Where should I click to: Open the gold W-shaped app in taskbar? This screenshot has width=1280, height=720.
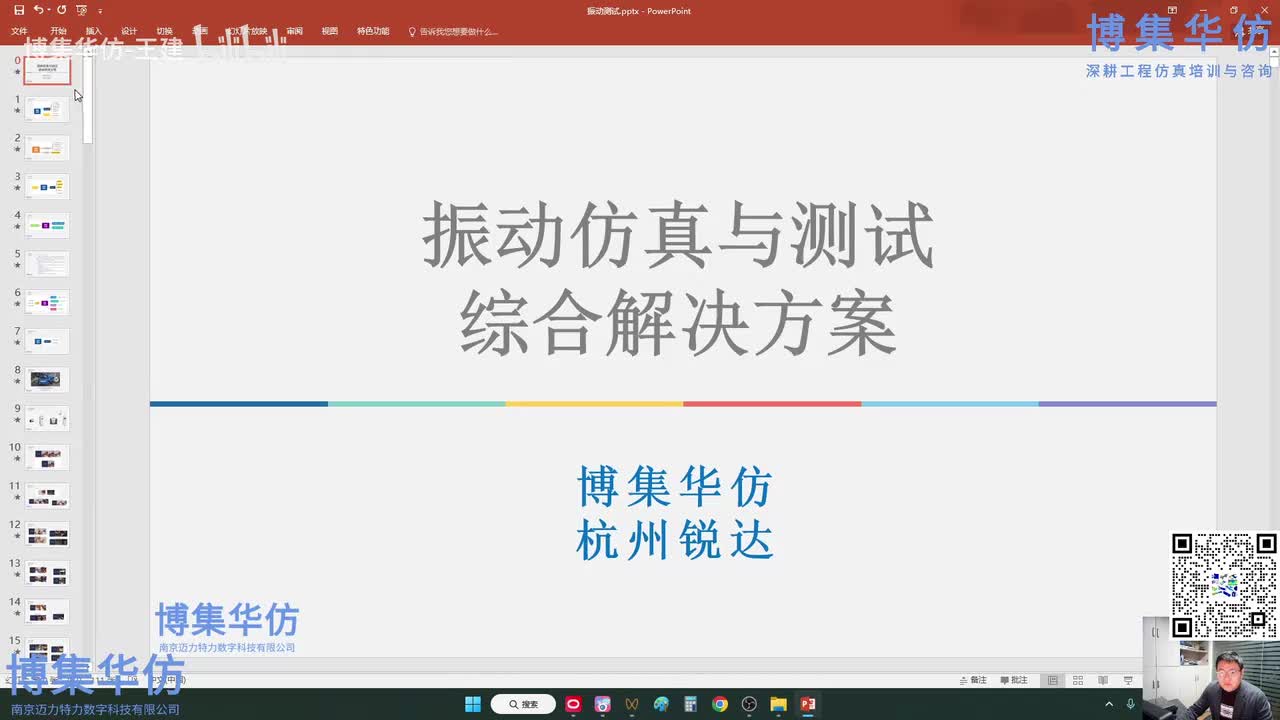[x=632, y=704]
